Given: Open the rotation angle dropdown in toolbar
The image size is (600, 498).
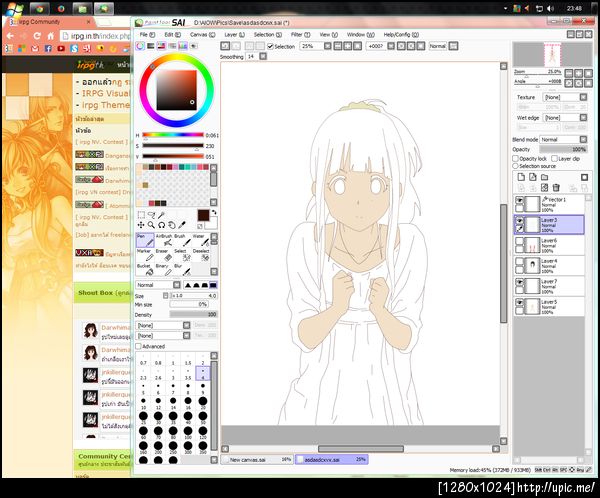Looking at the screenshot, I should click(391, 46).
